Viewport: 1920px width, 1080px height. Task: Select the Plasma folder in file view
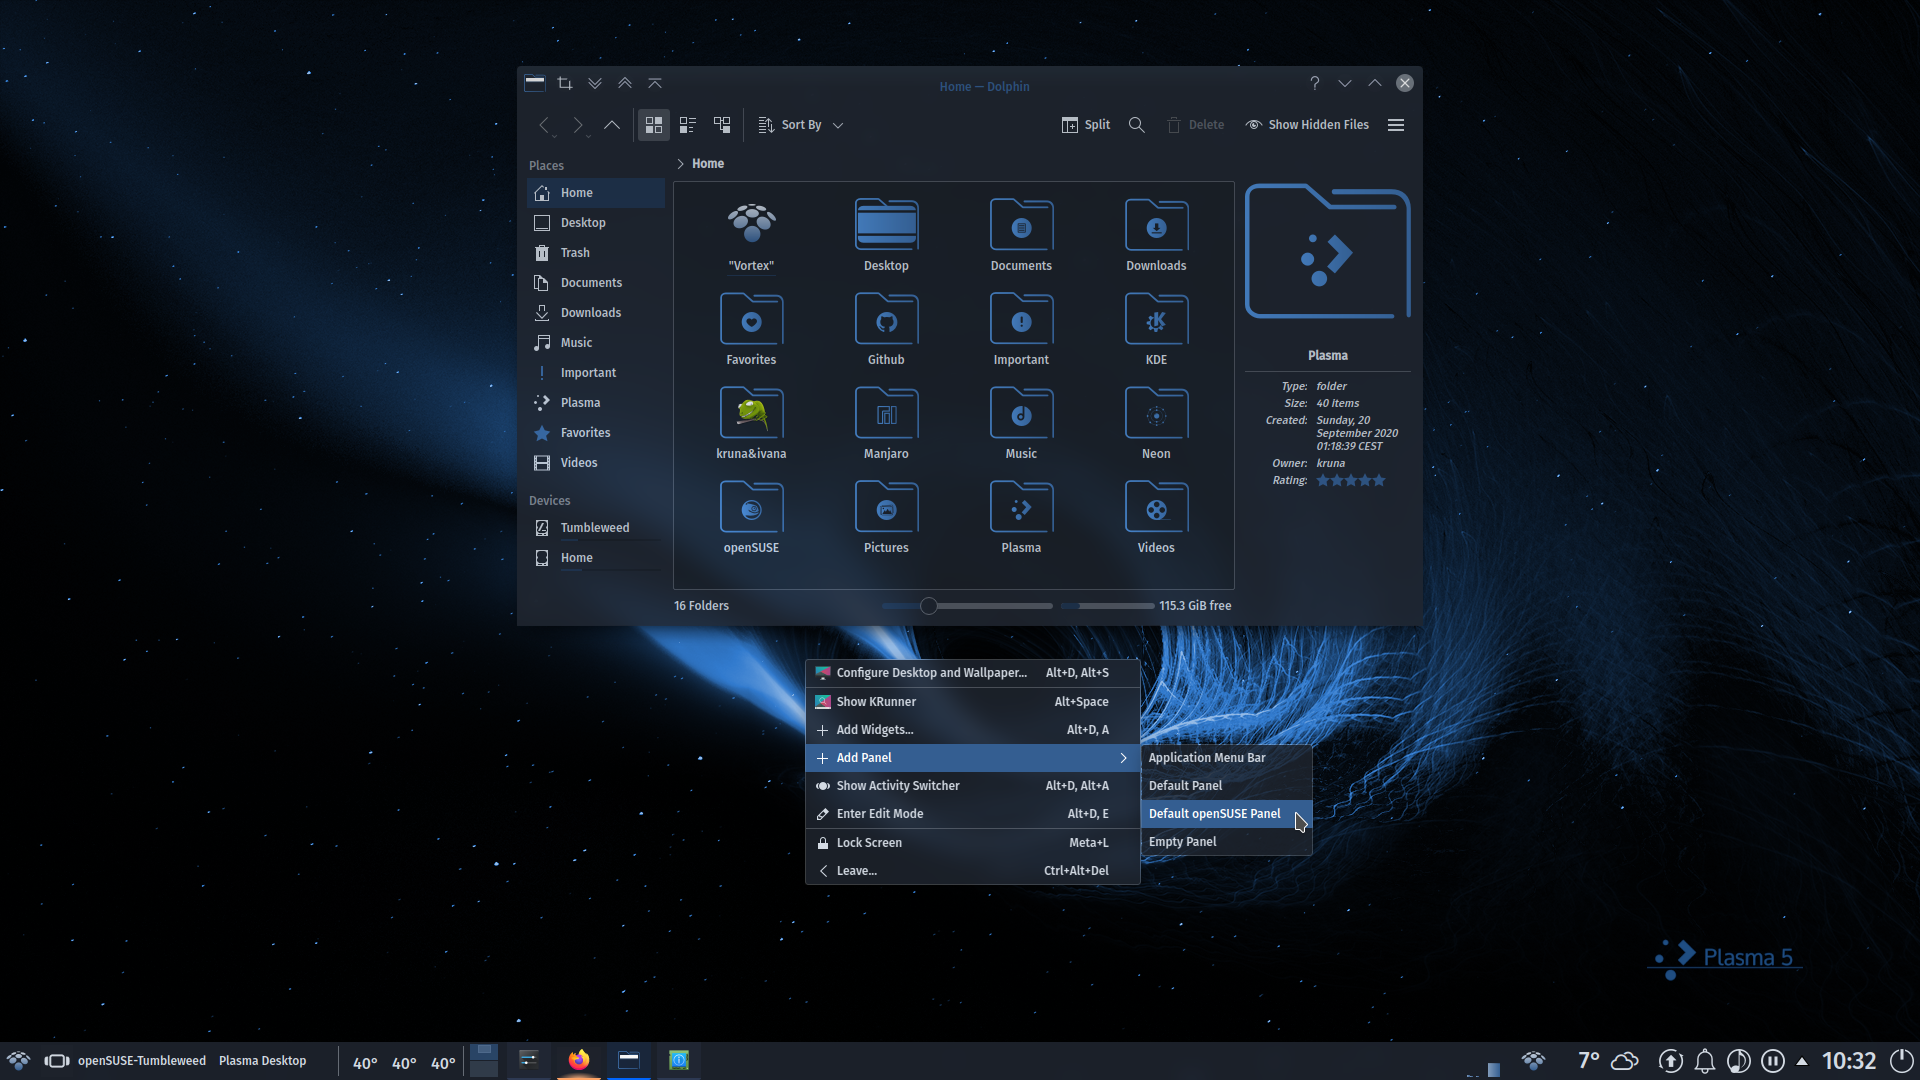(1021, 506)
